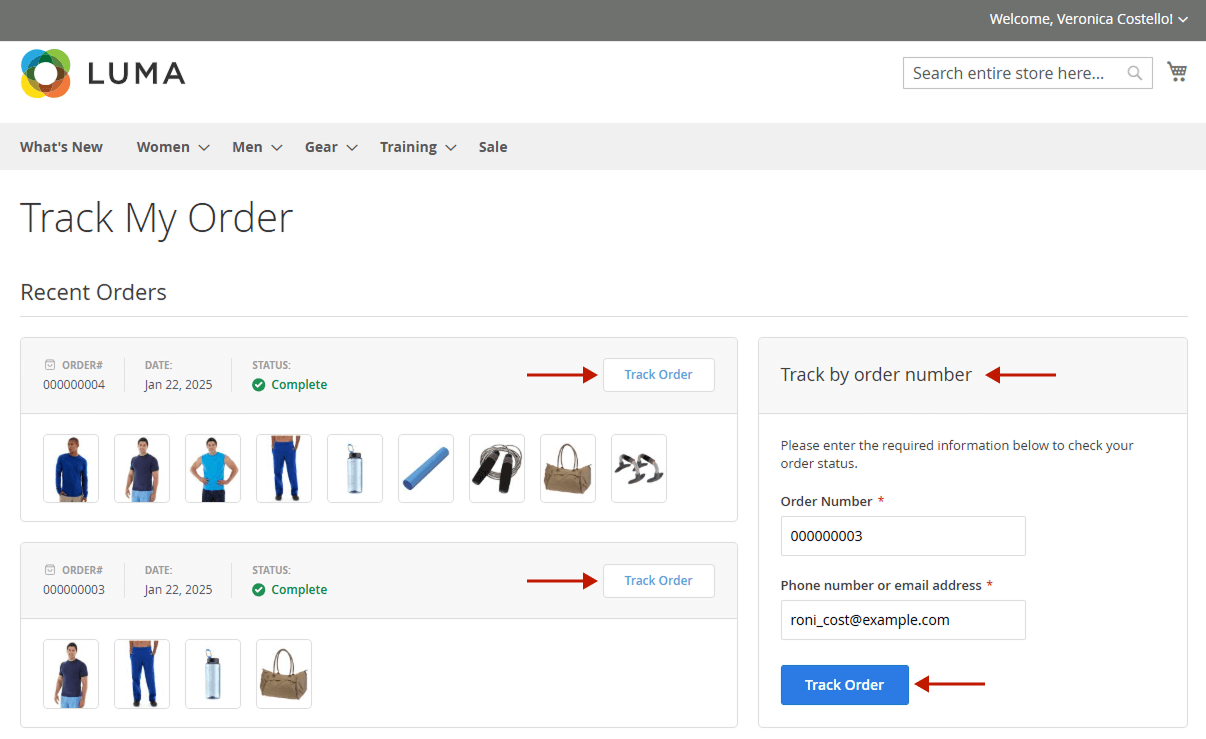The width and height of the screenshot is (1206, 739).
Task: Click the Jan 22, 2025 date of order 000000003
Action: (x=178, y=590)
